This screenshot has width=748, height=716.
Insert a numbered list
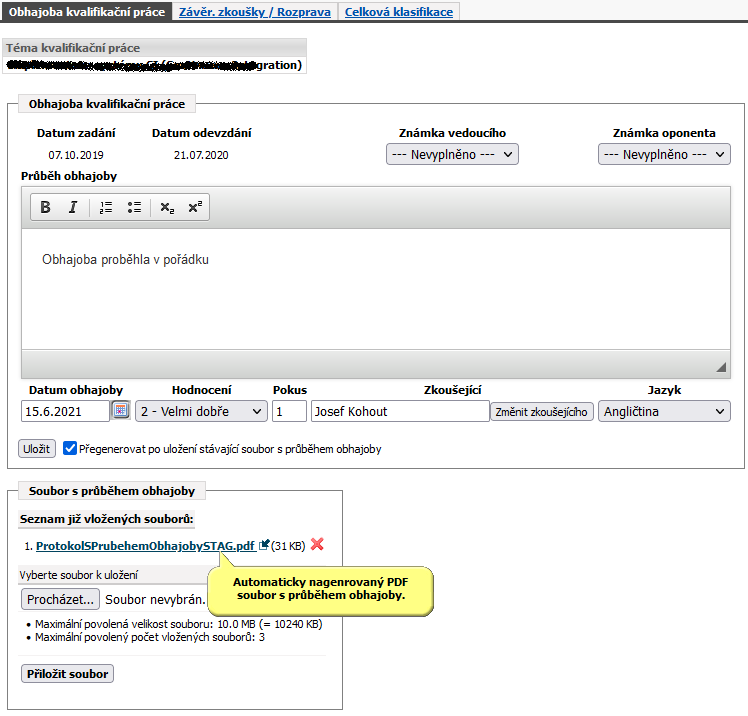(x=105, y=207)
